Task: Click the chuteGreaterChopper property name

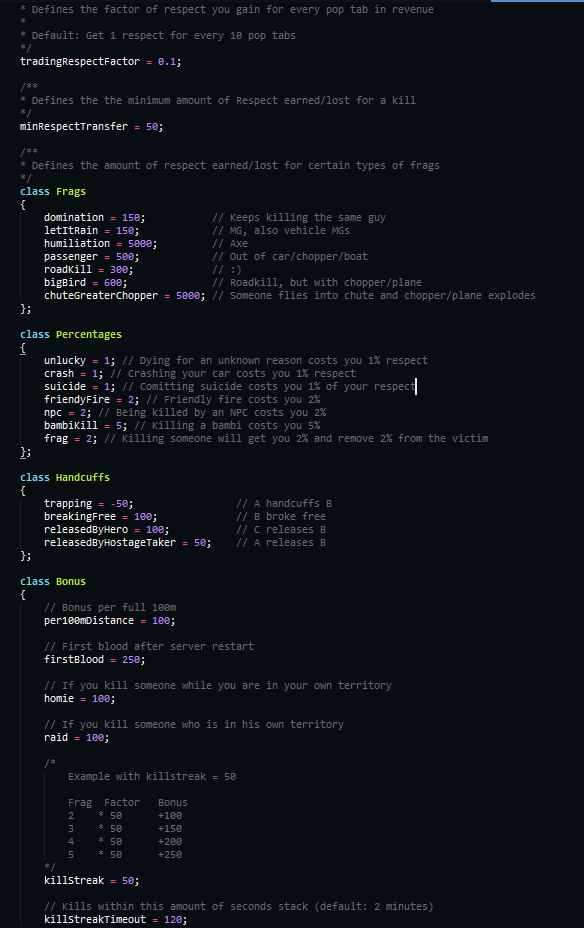Action: [101, 296]
